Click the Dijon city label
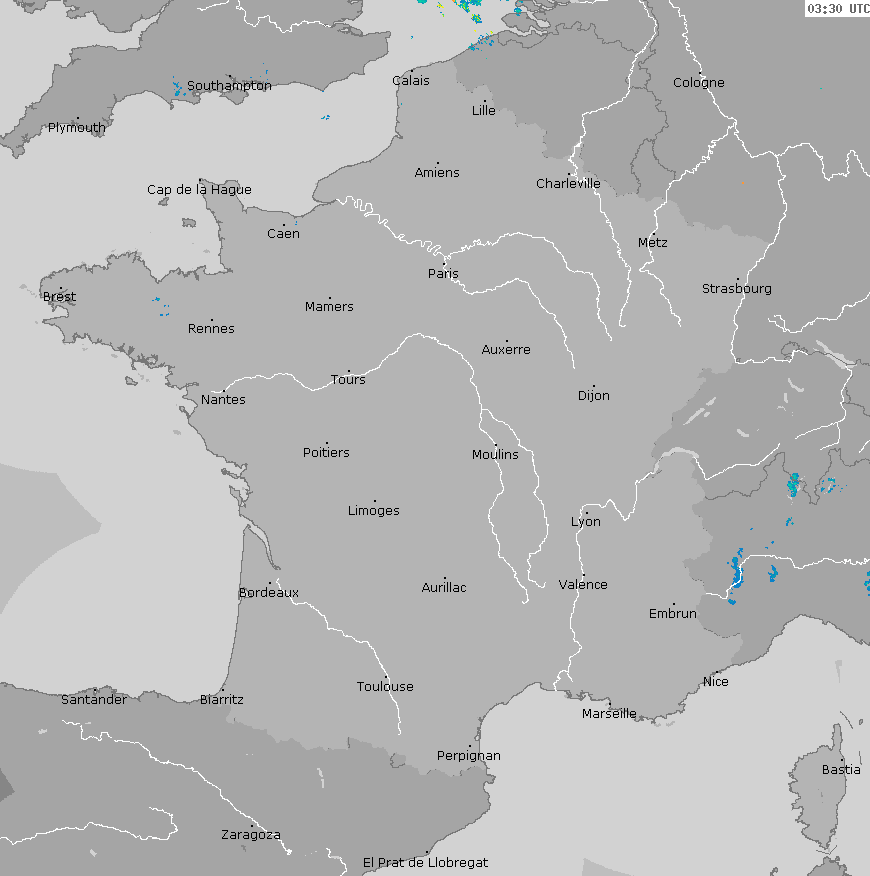870x876 pixels. 593,396
